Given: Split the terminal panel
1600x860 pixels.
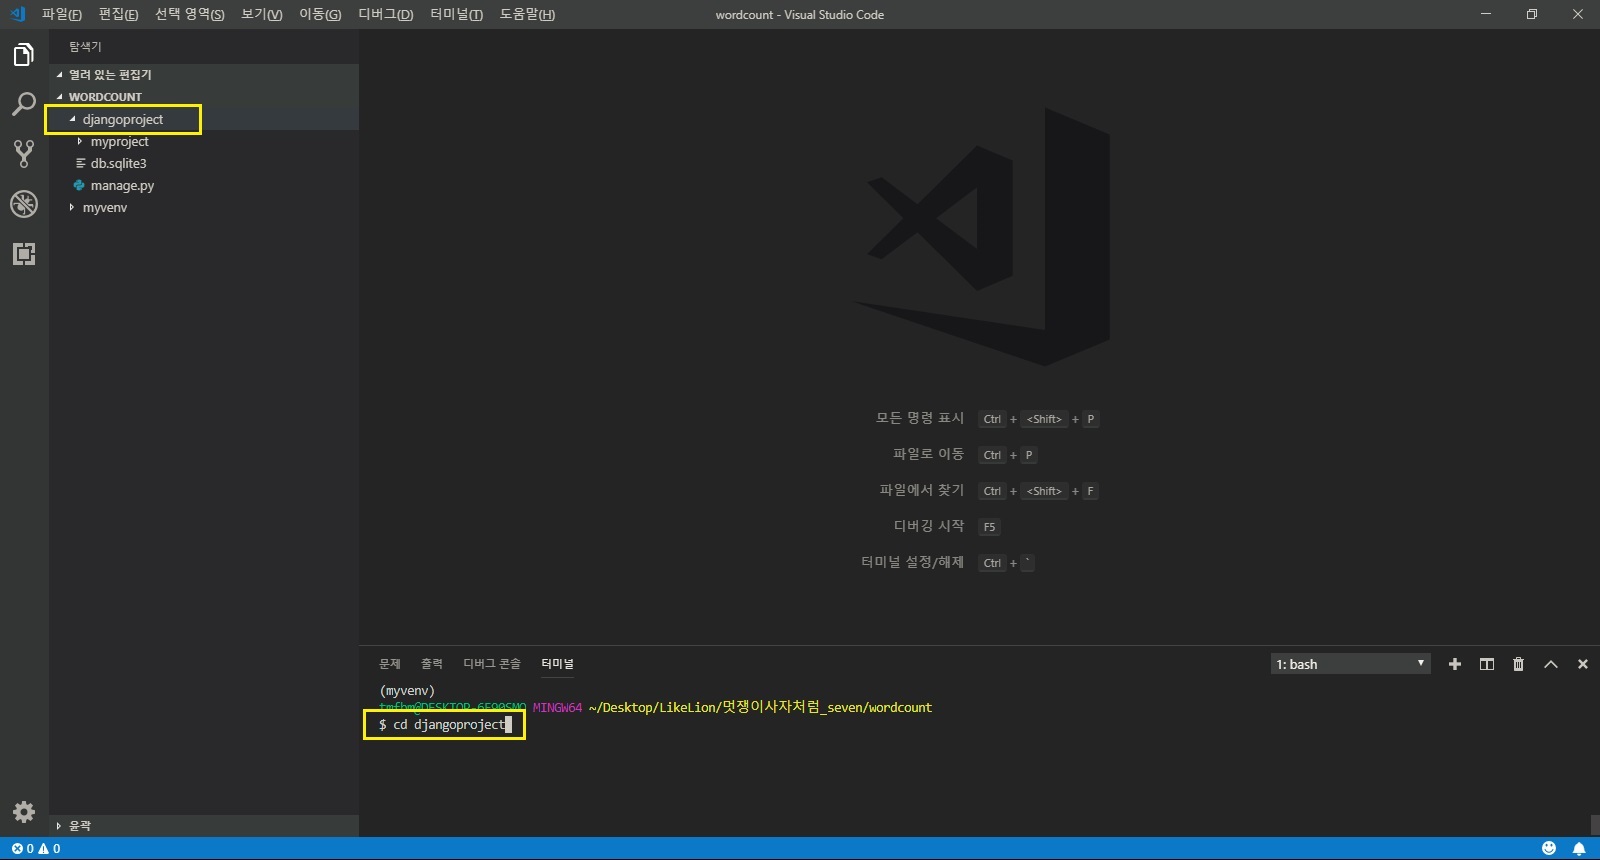Looking at the screenshot, I should (x=1487, y=664).
